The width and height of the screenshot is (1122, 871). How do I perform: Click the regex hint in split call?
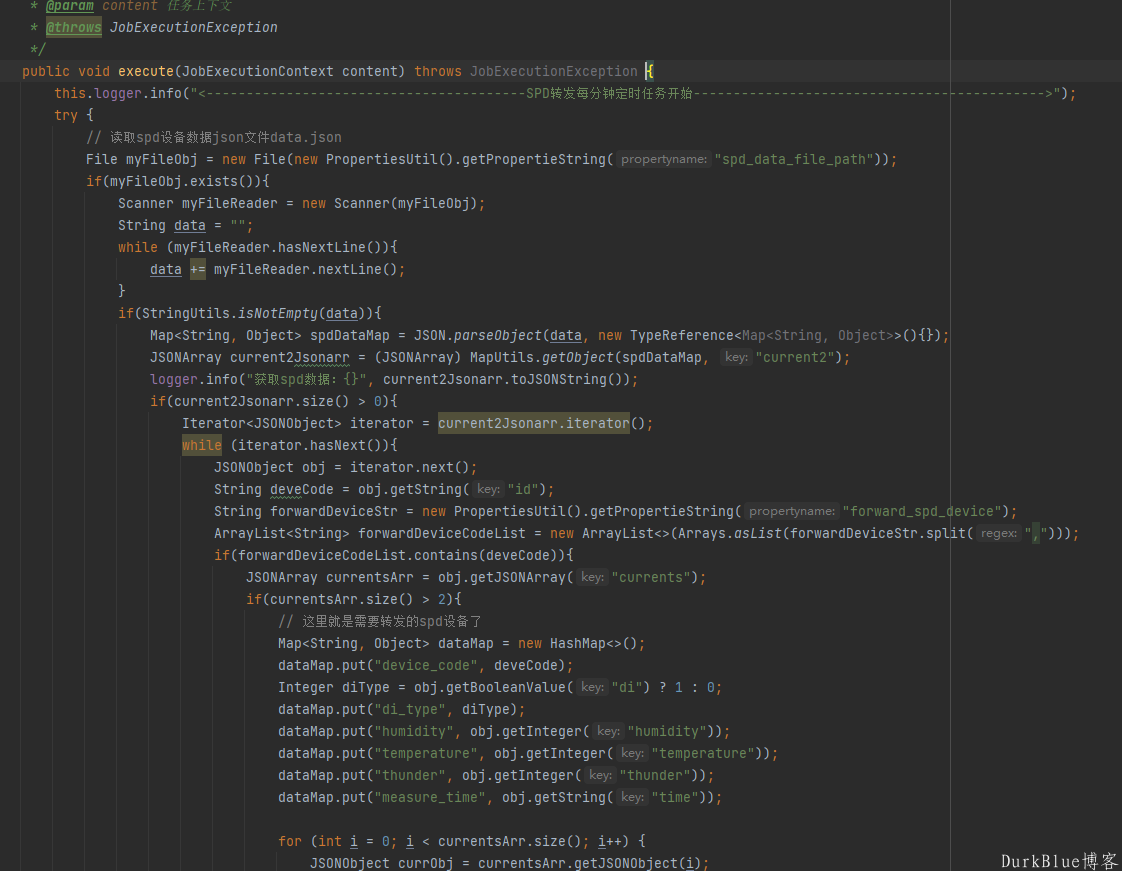(x=999, y=534)
